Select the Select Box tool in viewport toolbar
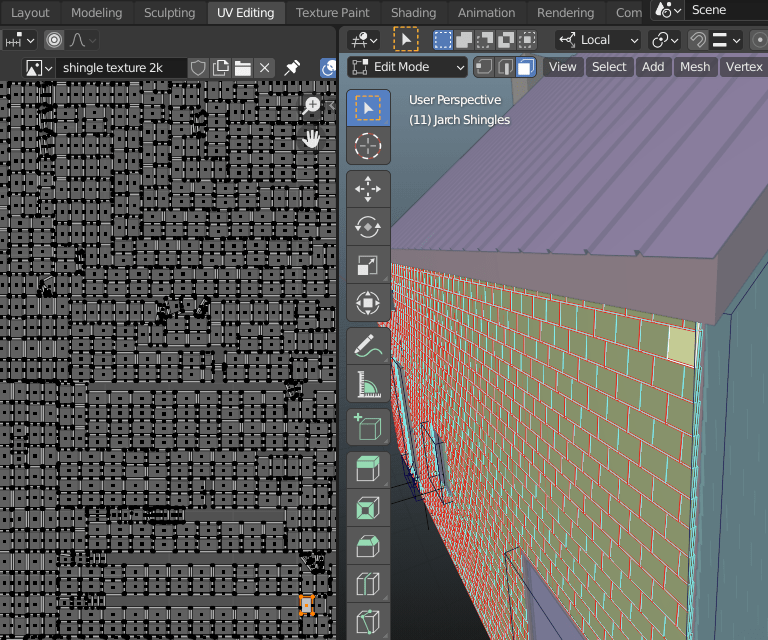Screen dimensions: 768x640 point(368,108)
